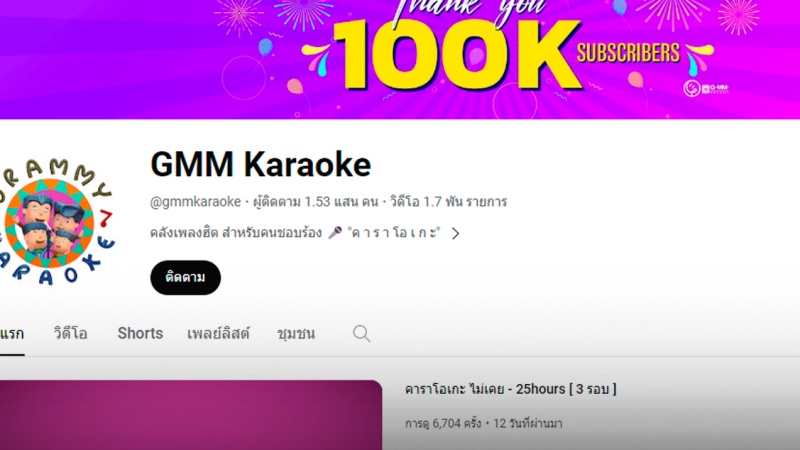Click the ติดตาม subscribe button
This screenshot has height=450, width=800.
(x=185, y=278)
